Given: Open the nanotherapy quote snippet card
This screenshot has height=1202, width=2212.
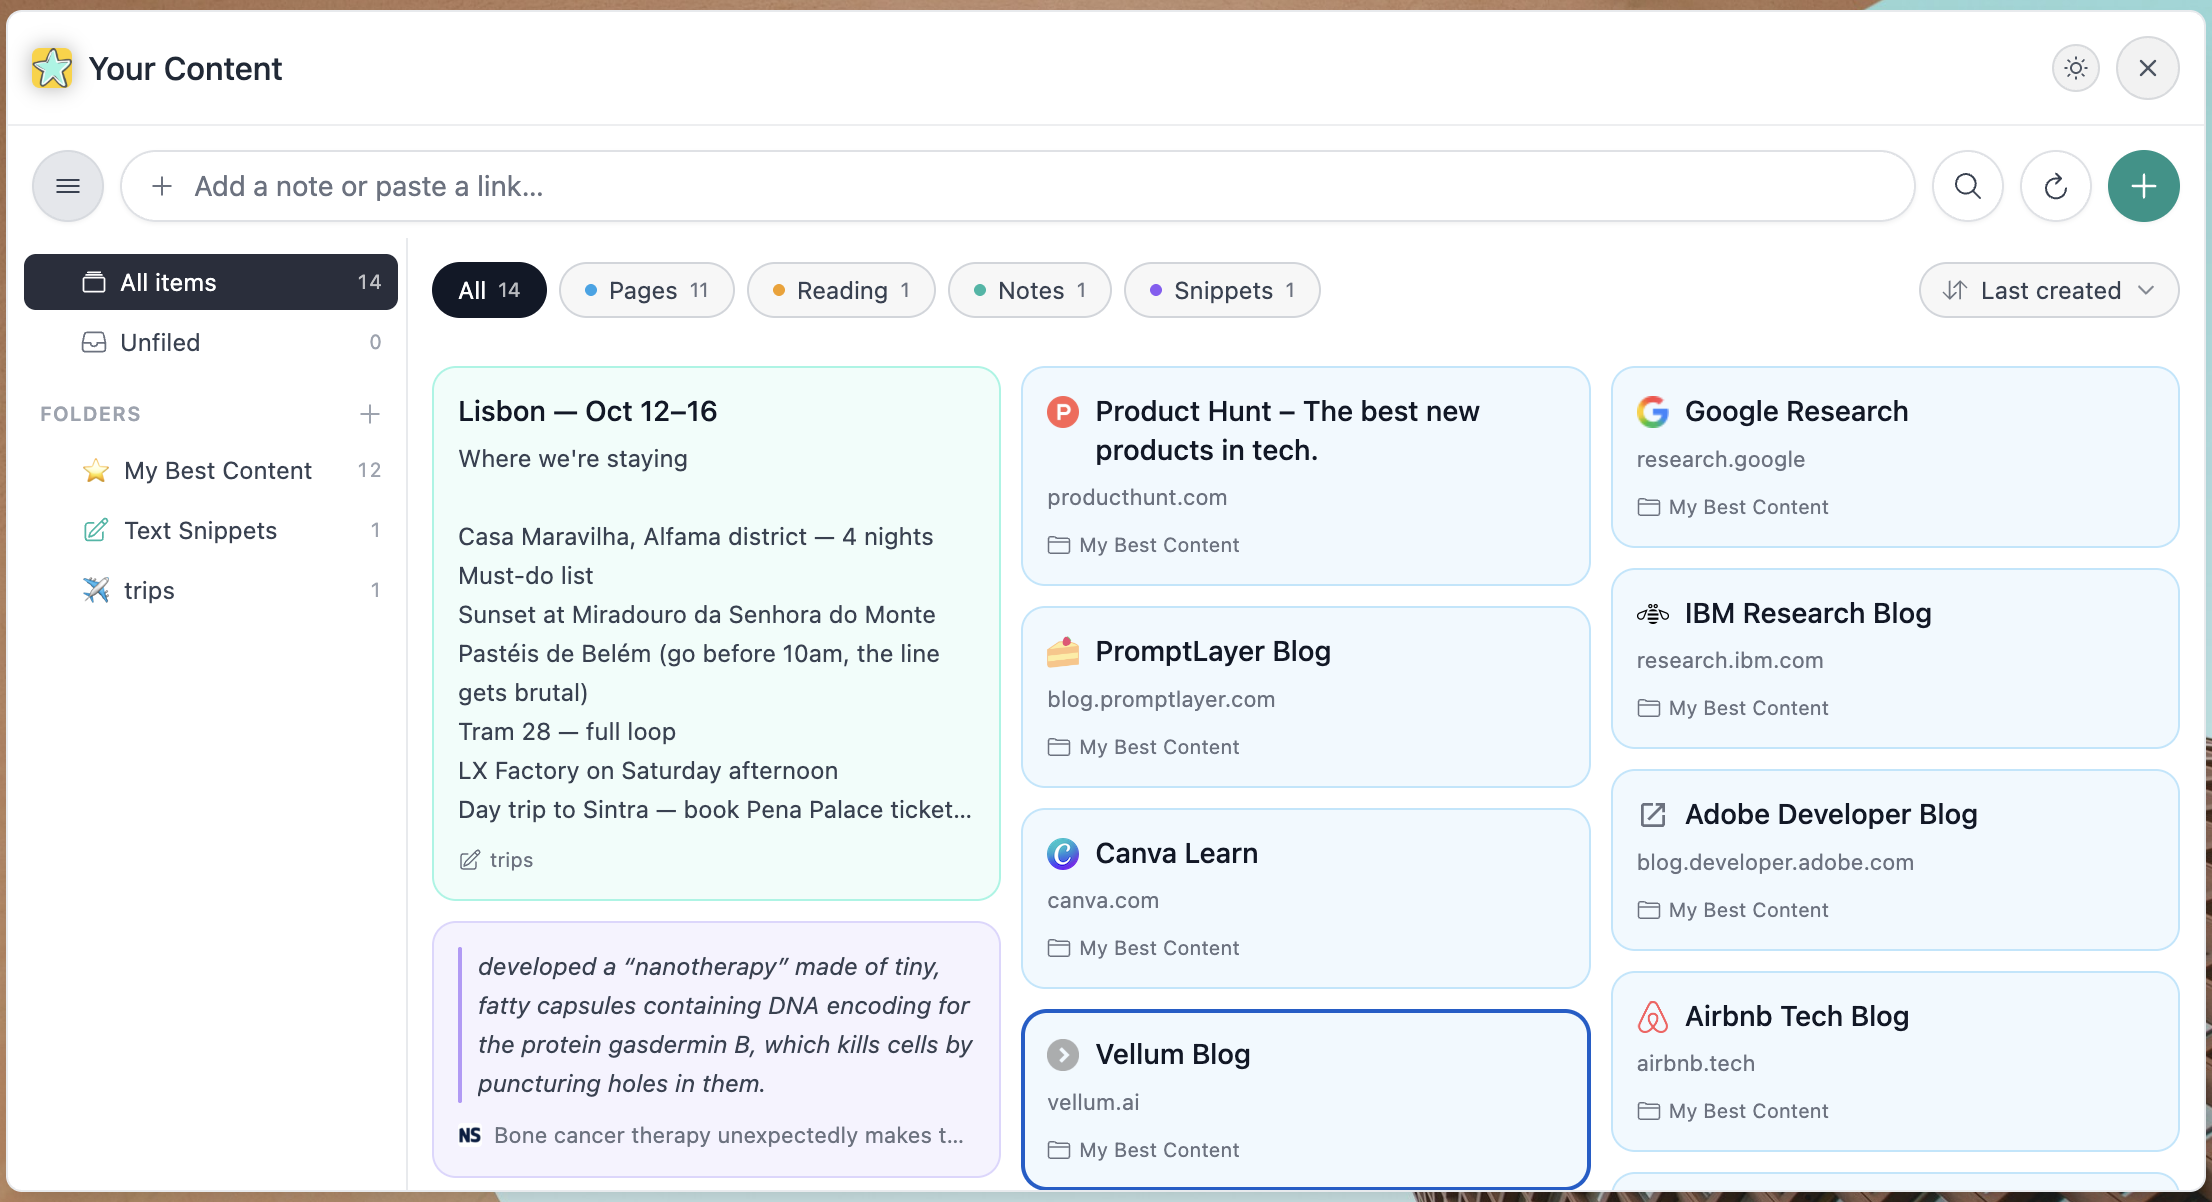Looking at the screenshot, I should coord(716,1049).
